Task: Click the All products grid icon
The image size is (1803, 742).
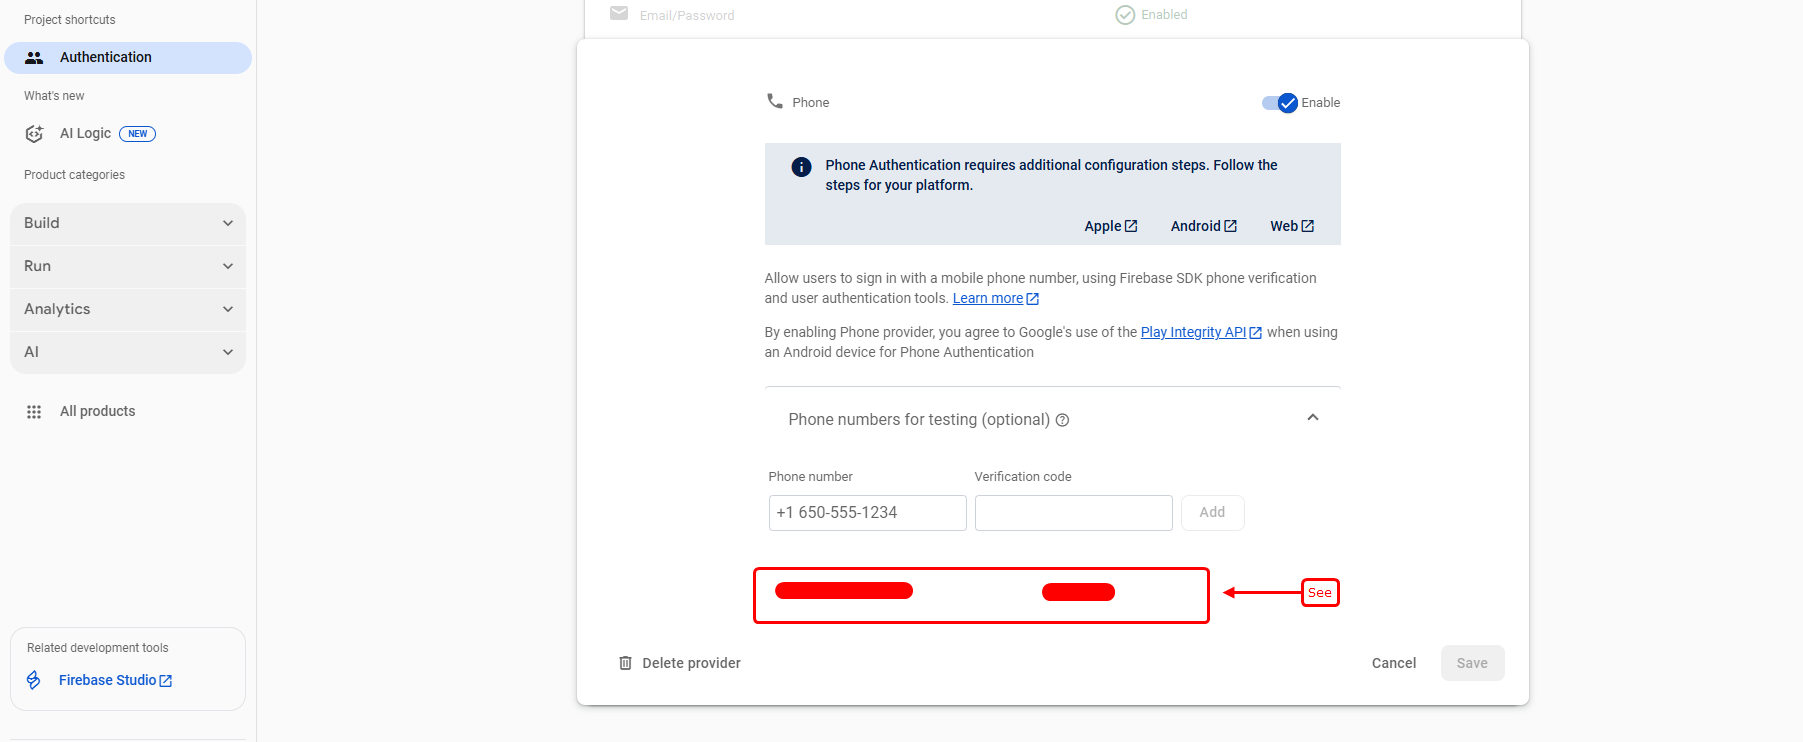Action: [34, 412]
